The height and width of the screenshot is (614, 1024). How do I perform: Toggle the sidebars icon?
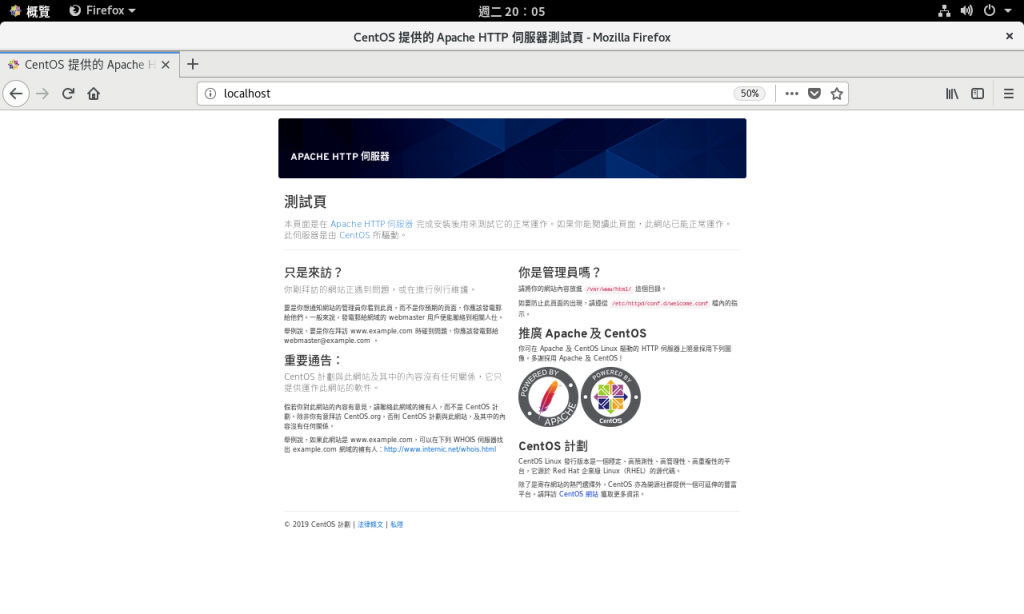click(x=977, y=93)
